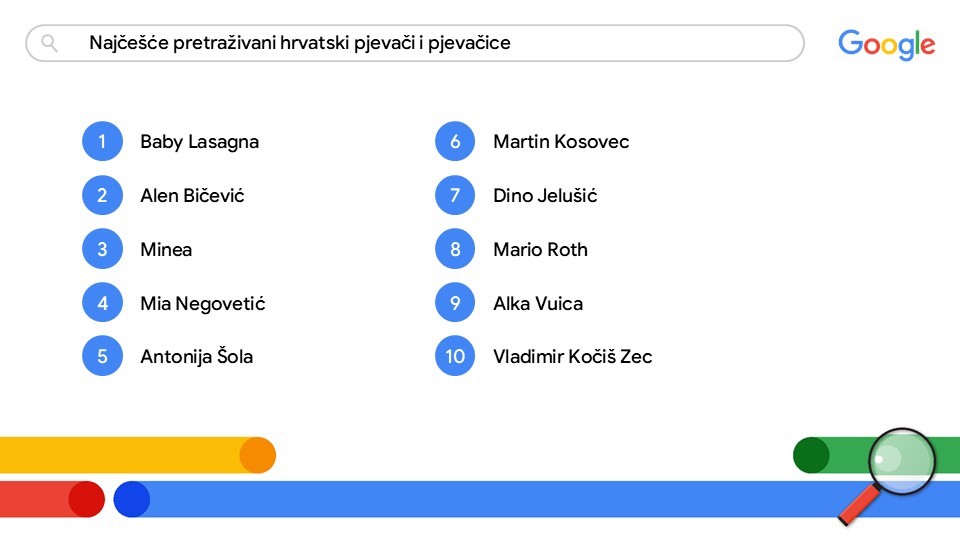Viewport: 960px width, 540px height.
Task: Choose Mia Negovetić from the list
Action: (203, 303)
